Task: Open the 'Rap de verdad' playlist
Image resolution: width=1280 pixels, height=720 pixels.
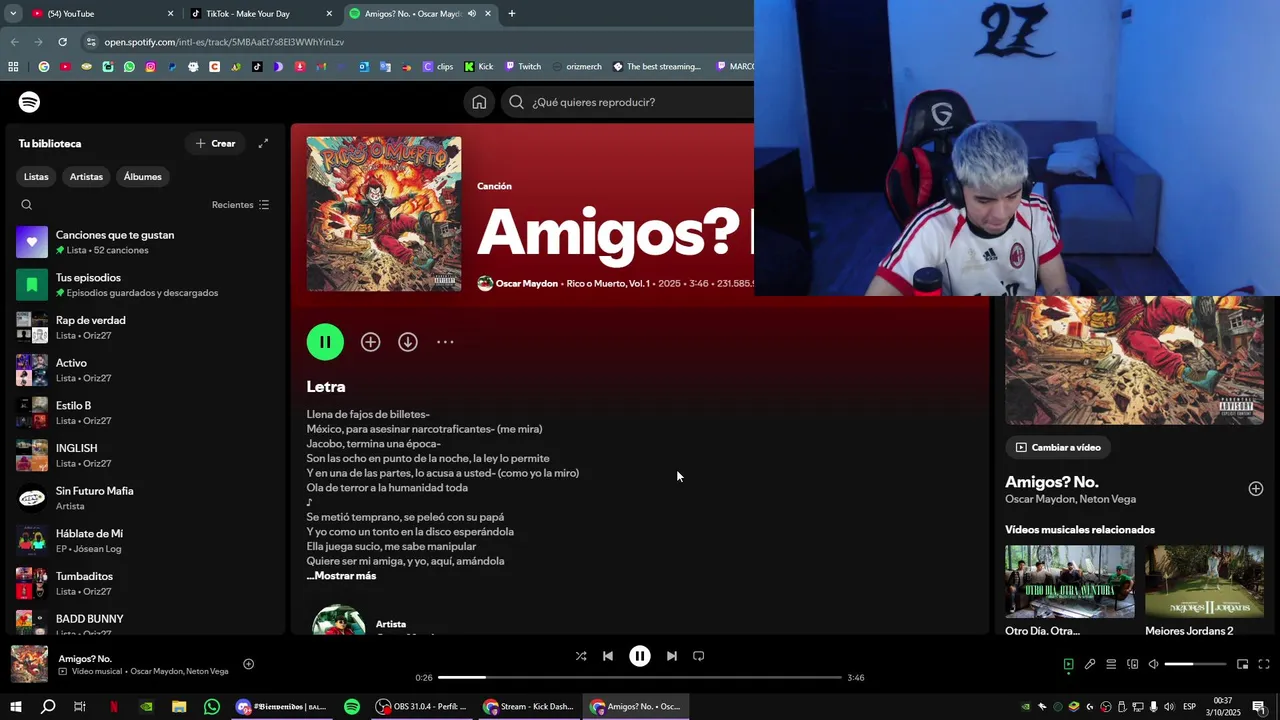Action: click(146, 327)
